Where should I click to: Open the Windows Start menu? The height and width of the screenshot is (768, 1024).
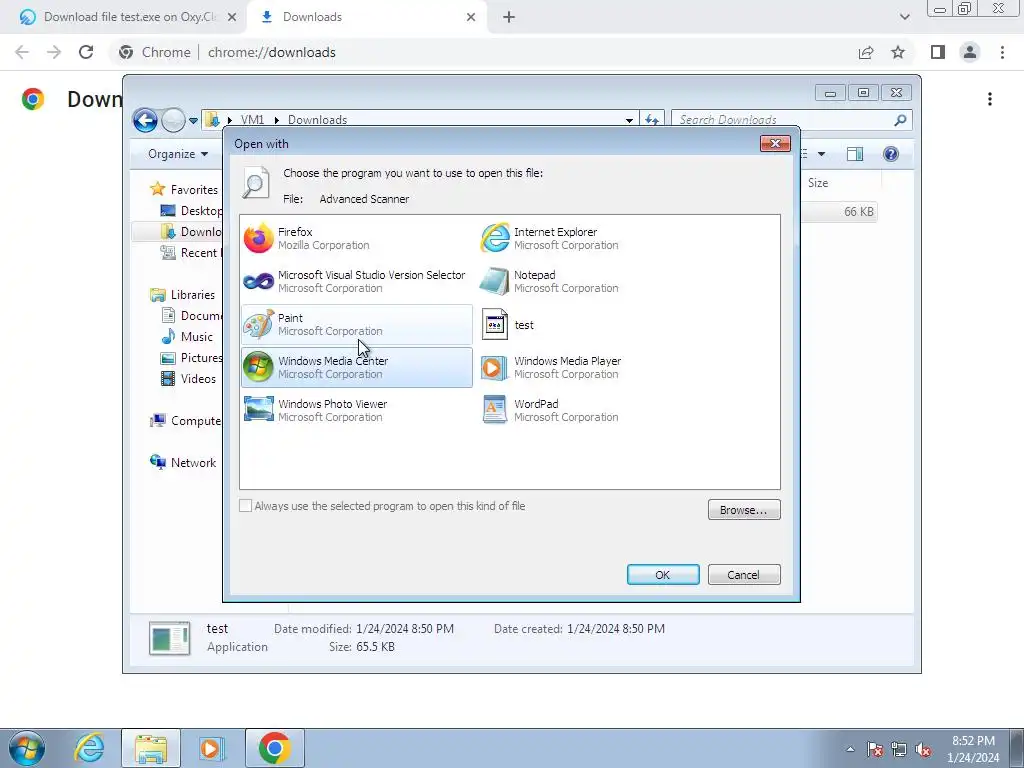pos(27,748)
